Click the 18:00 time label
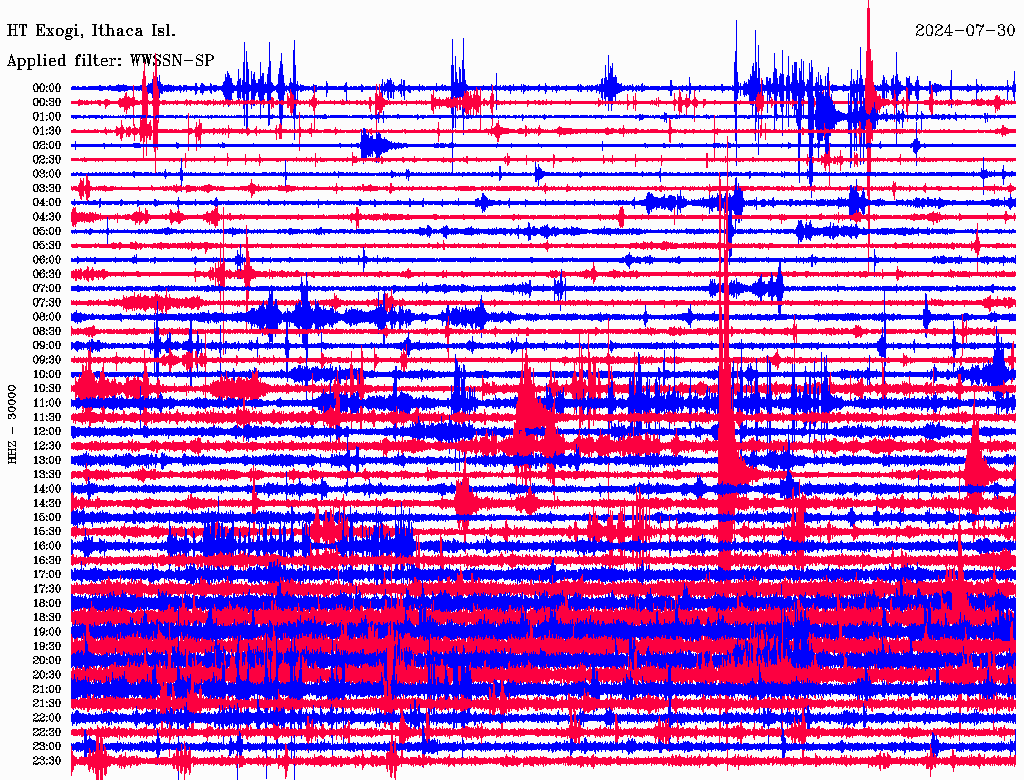 coord(47,603)
